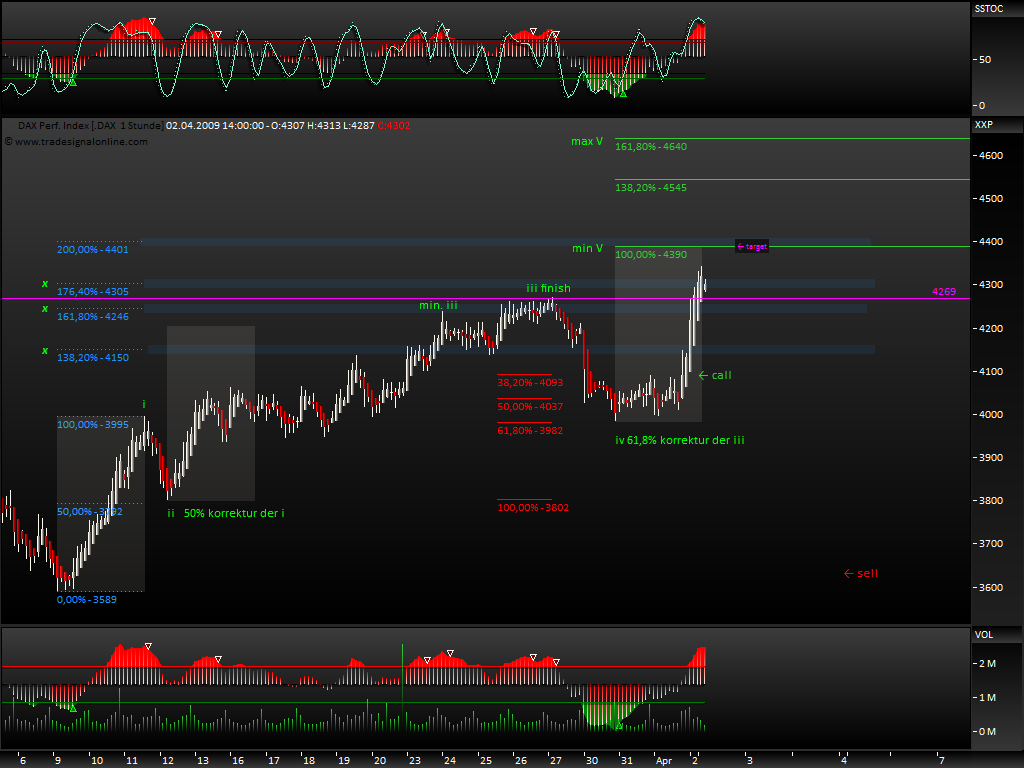Click the Apr label on the time axis

pyautogui.click(x=663, y=760)
